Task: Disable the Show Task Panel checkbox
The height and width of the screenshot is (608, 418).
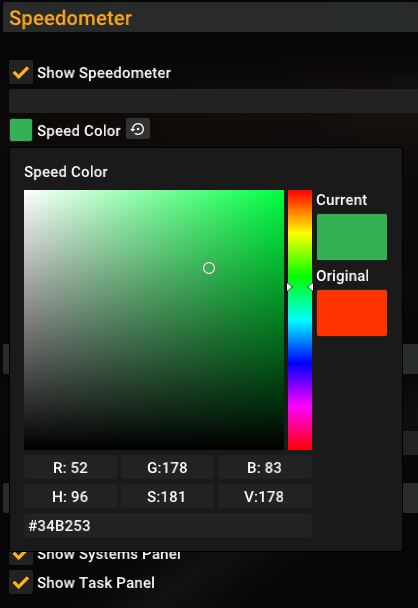Action: [x=21, y=582]
